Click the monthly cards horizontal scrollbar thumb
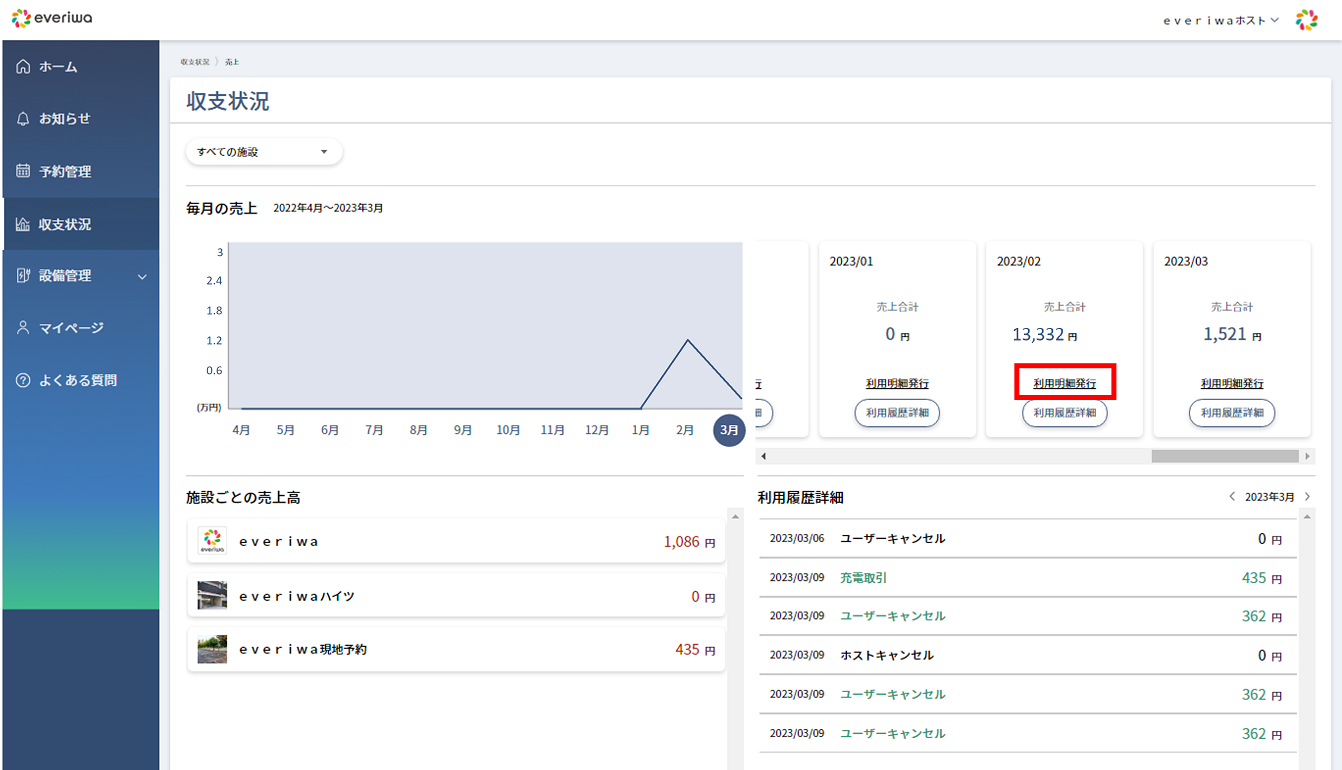Screen dimensions: 1342x770 coord(1226,456)
